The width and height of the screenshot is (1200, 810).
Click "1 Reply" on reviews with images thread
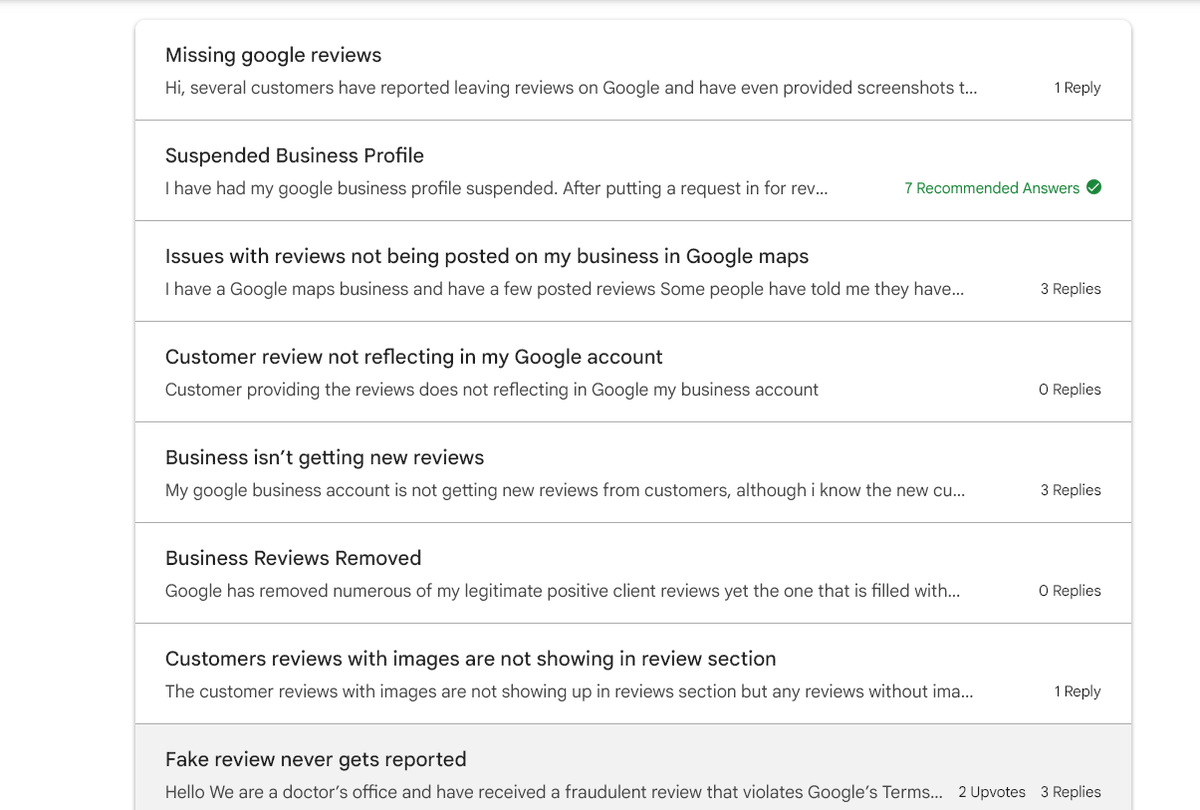click(x=1077, y=692)
